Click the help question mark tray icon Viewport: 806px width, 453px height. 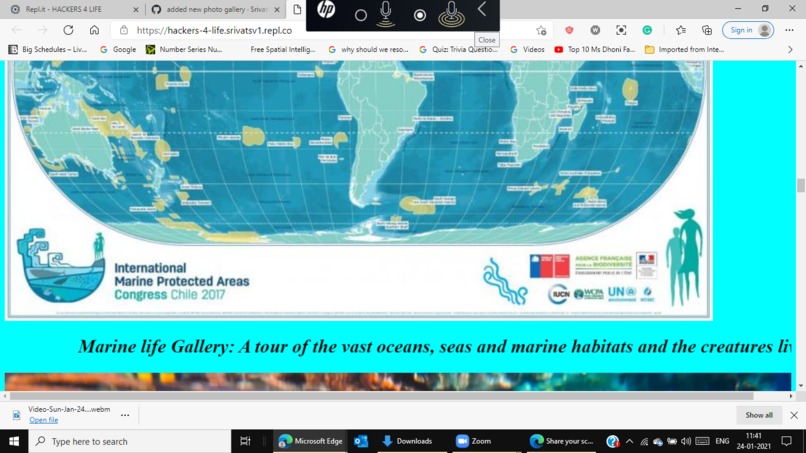click(x=612, y=441)
